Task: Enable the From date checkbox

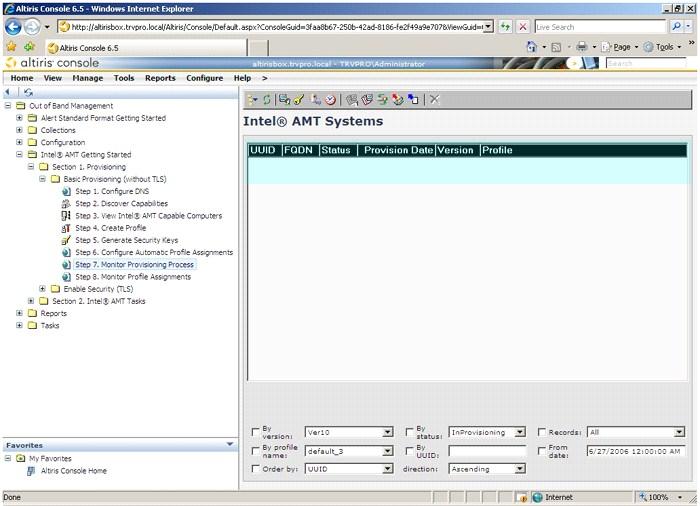Action: coord(542,451)
